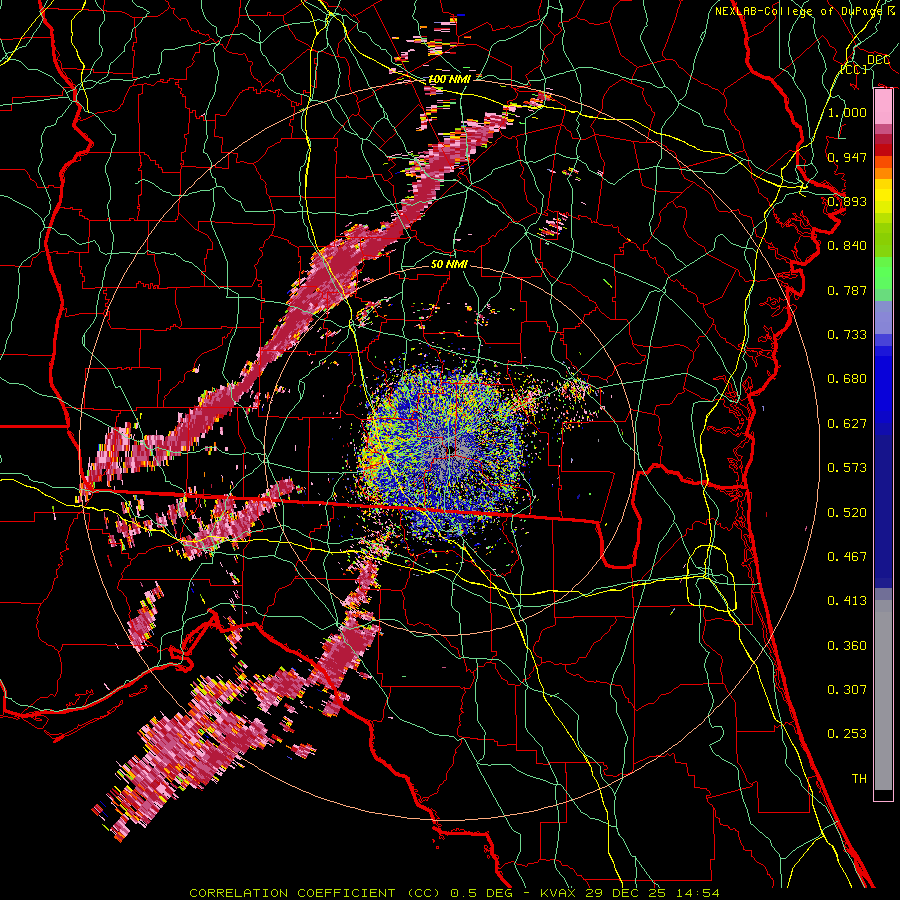
Task: Click the pink top segment of color bar
Action: coord(883,107)
